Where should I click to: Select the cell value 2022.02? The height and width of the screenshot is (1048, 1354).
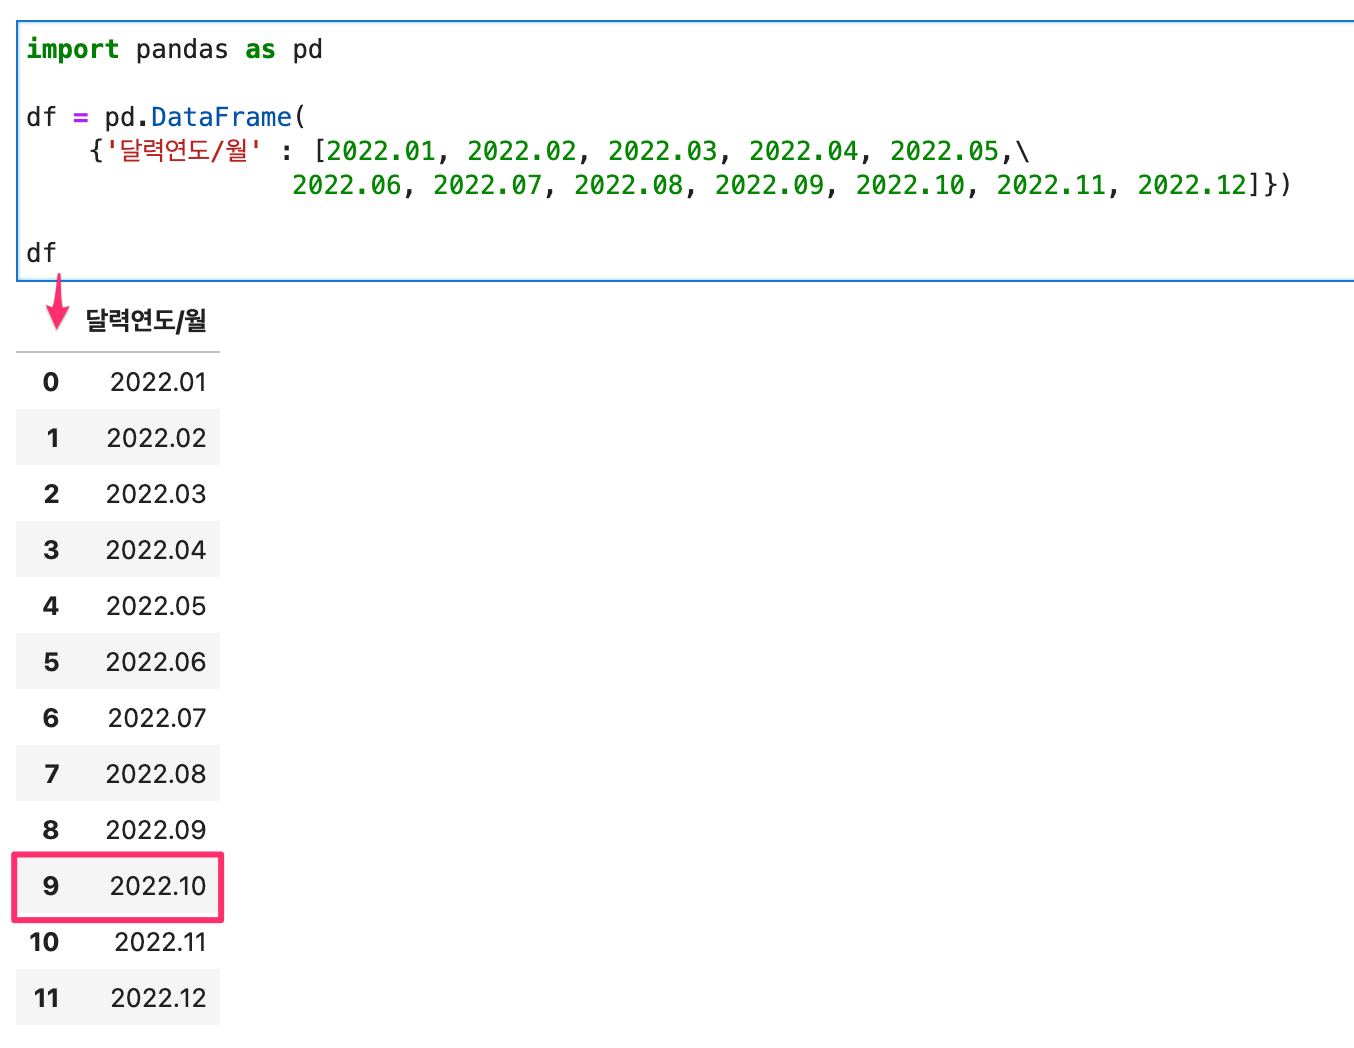156,438
